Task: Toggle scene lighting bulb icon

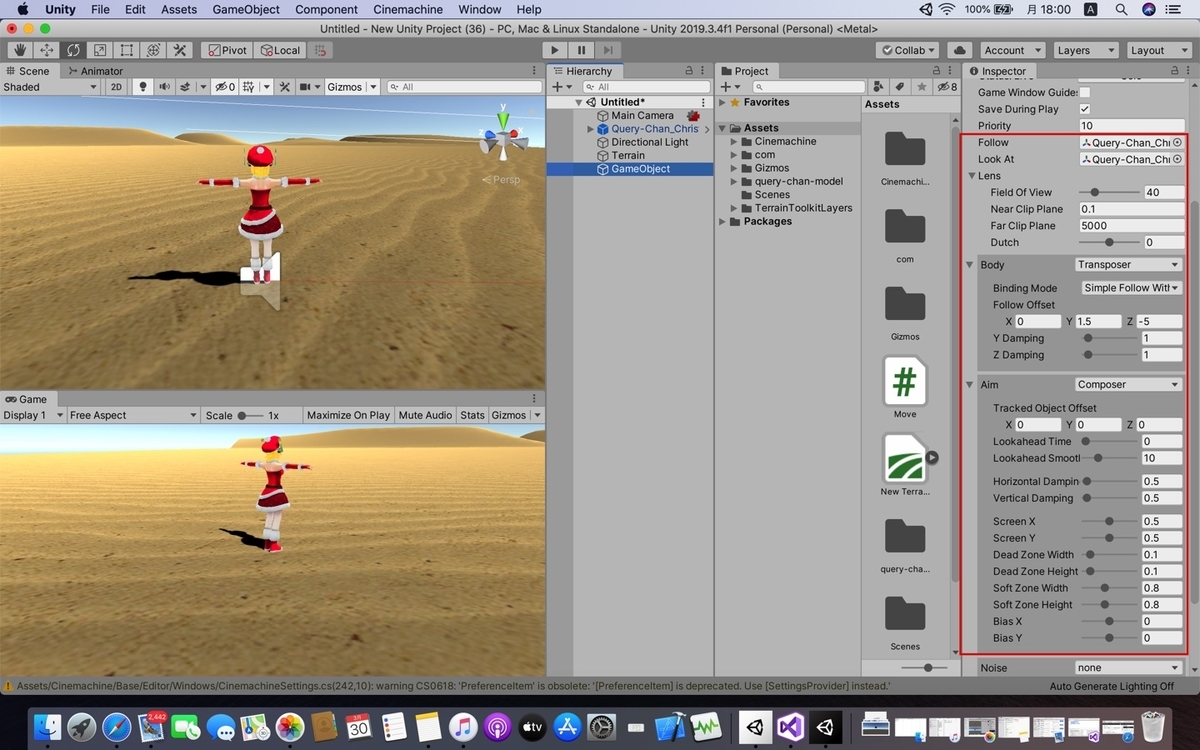Action: 143,87
